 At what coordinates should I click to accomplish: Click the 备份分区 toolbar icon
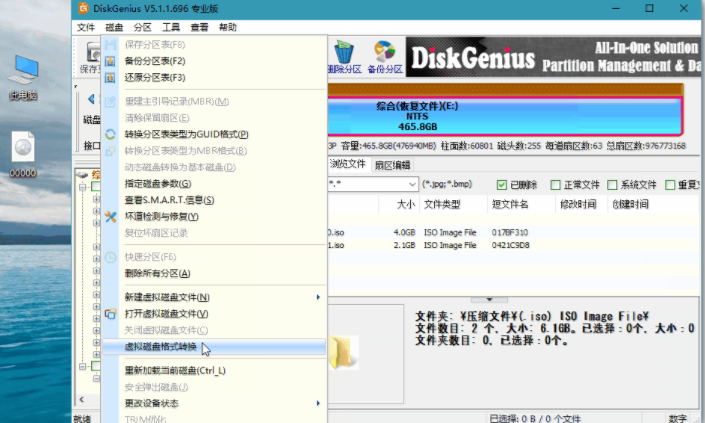point(384,52)
